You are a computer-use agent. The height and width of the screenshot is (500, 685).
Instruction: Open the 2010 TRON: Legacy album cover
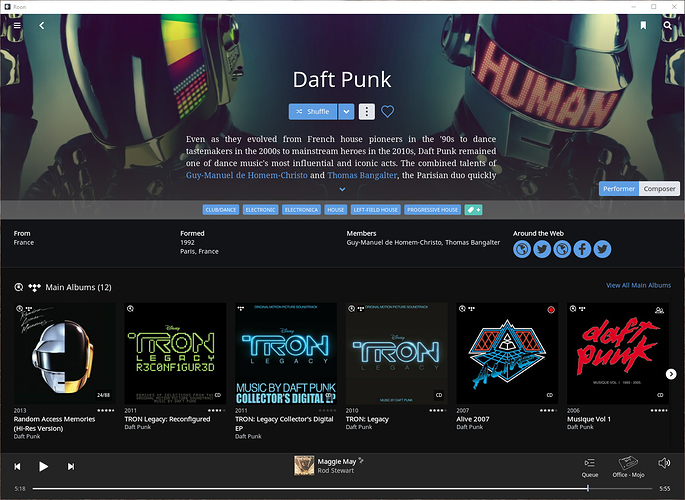(x=397, y=353)
